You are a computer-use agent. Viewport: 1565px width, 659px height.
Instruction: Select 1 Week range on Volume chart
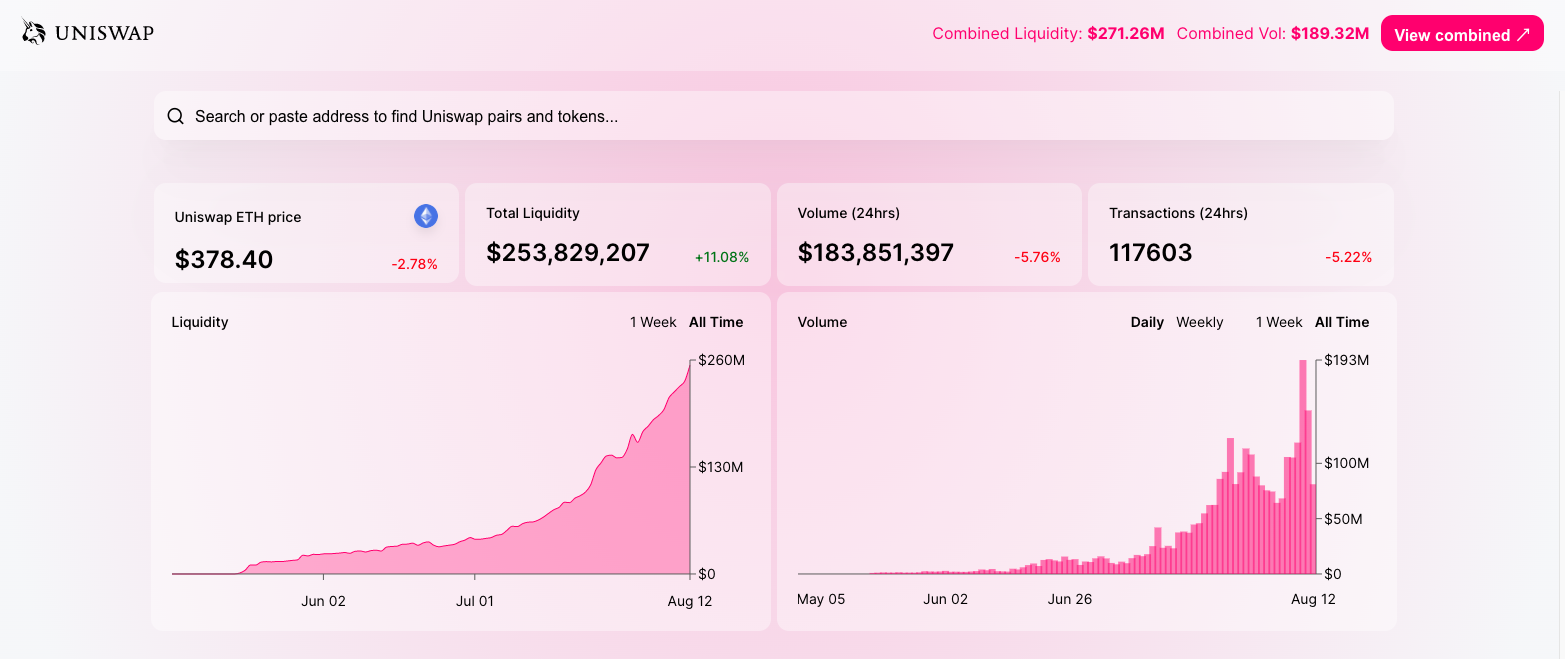[1279, 322]
